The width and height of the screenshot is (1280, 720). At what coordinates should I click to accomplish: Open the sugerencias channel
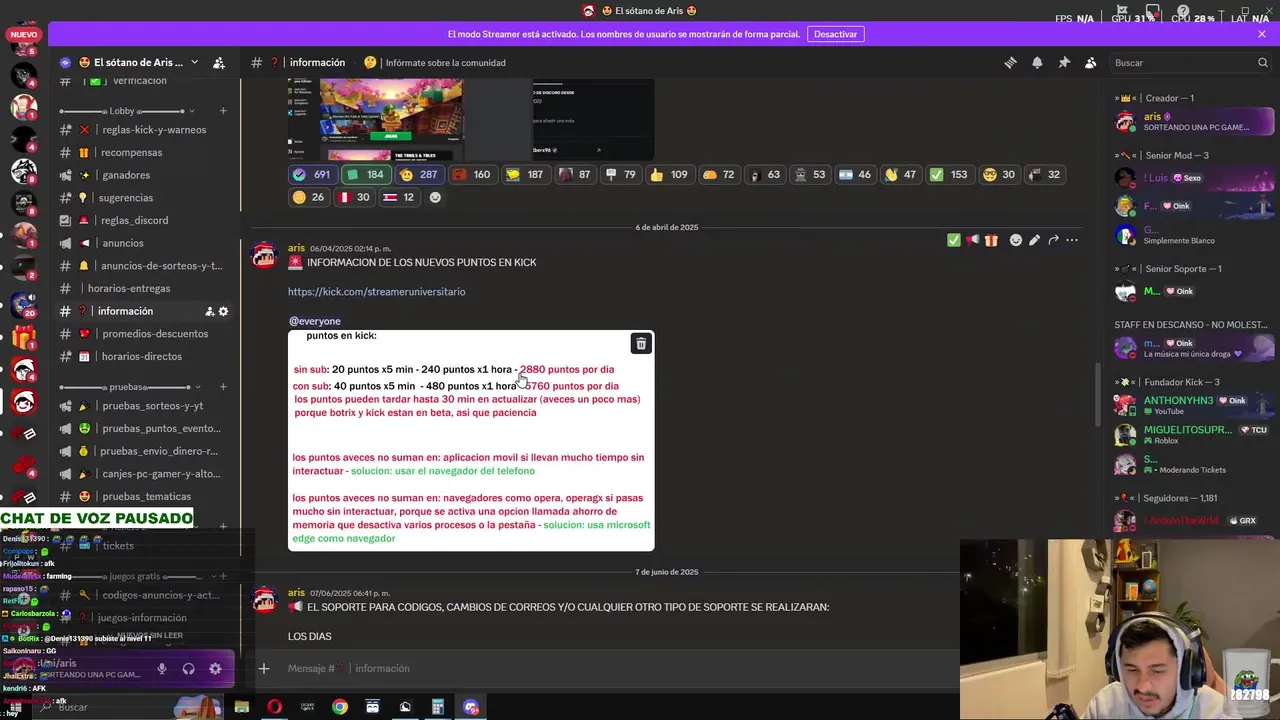pyautogui.click(x=145, y=198)
